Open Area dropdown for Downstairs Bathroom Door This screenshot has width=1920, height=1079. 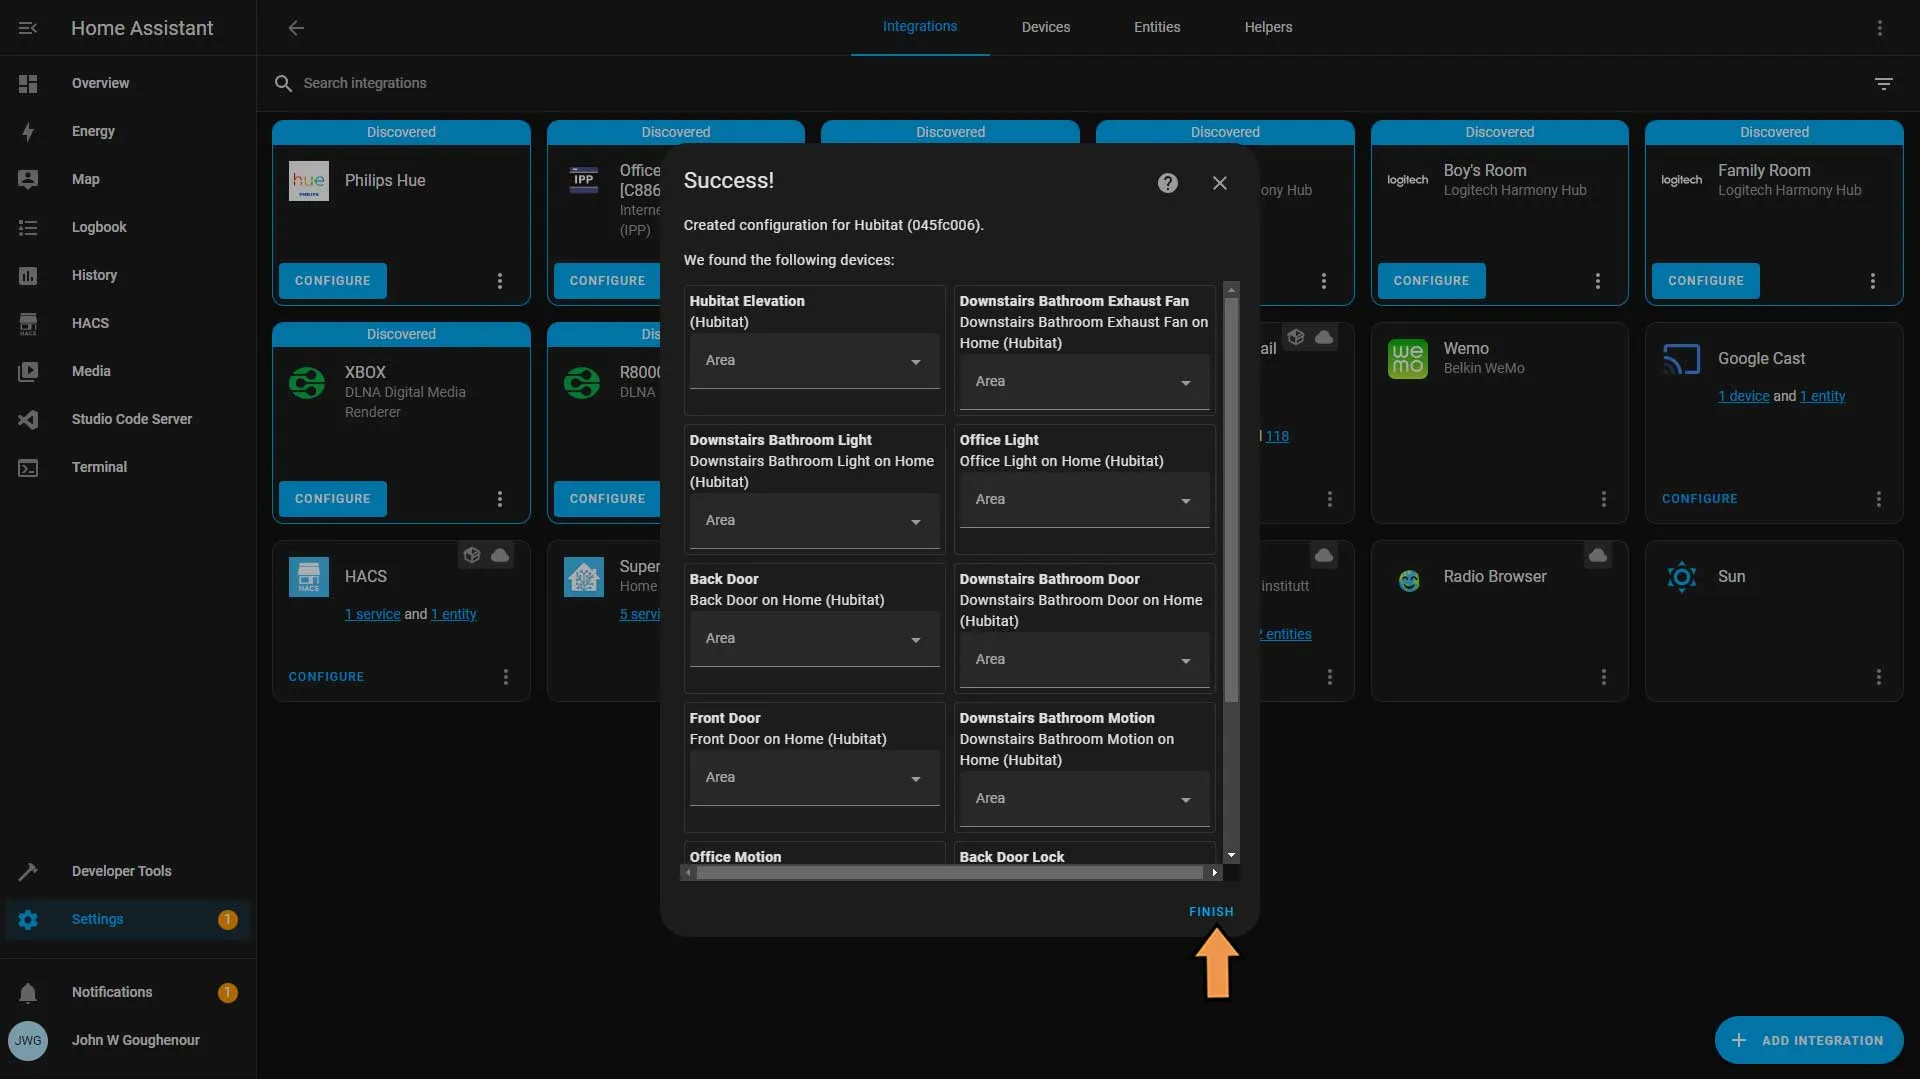point(1084,660)
